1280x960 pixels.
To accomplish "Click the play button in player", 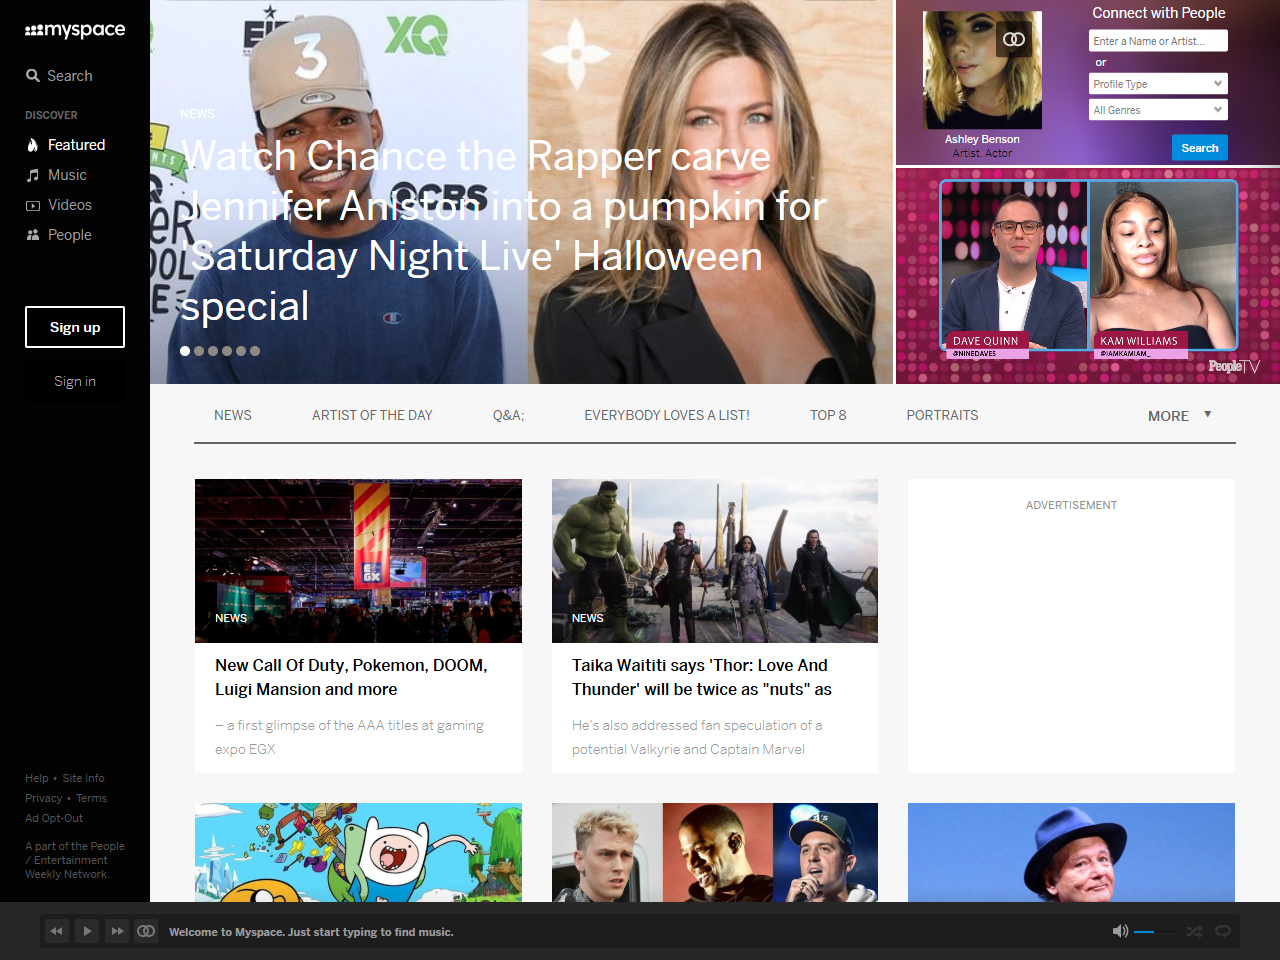I will [x=87, y=931].
